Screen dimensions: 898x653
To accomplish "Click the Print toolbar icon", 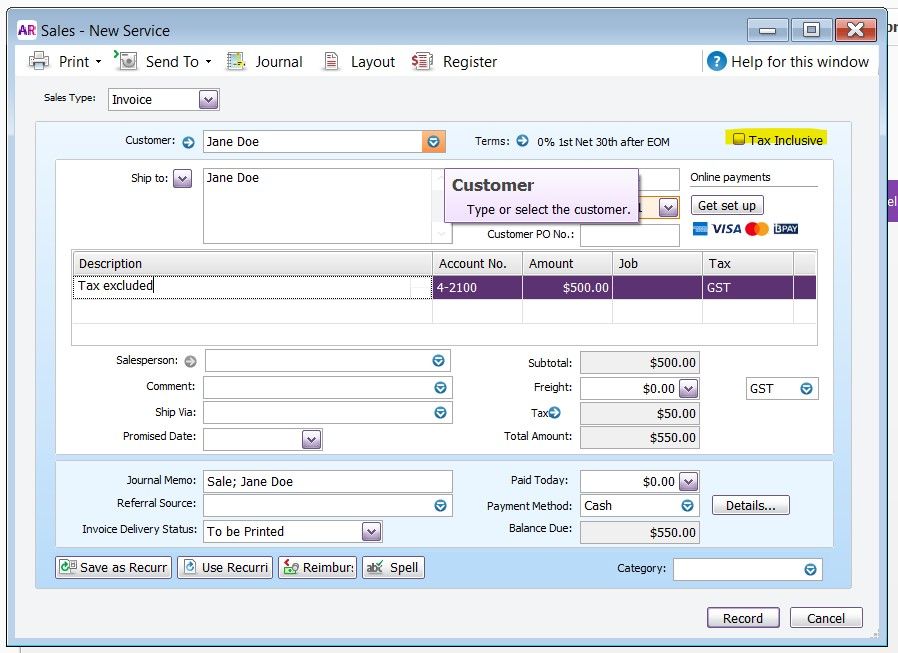I will point(40,61).
